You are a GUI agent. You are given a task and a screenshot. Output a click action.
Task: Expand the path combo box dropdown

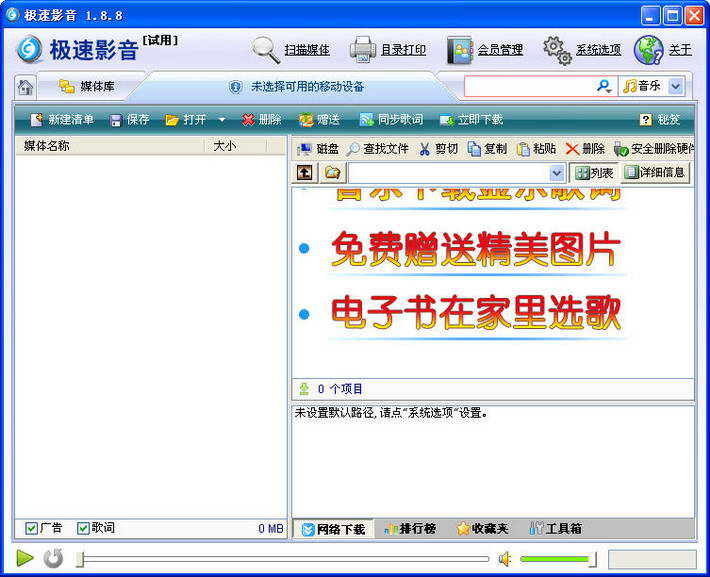(x=556, y=173)
